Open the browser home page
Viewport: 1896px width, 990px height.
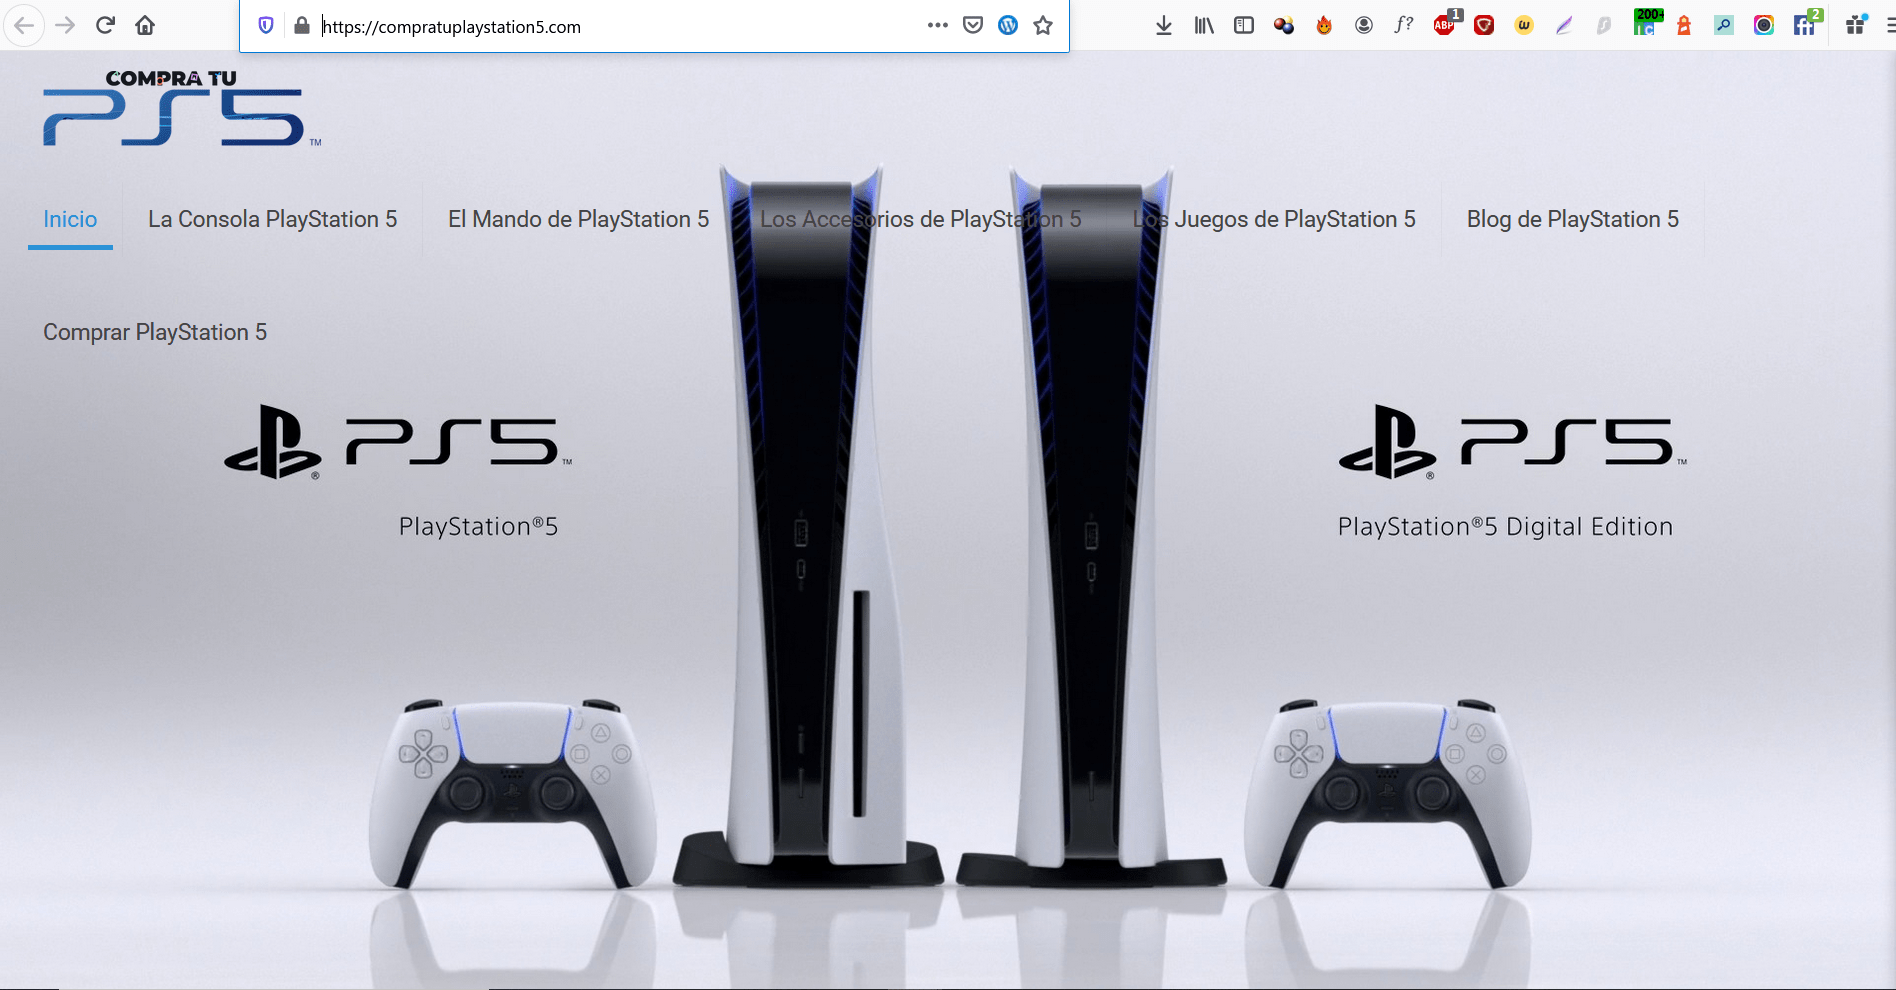pos(145,25)
